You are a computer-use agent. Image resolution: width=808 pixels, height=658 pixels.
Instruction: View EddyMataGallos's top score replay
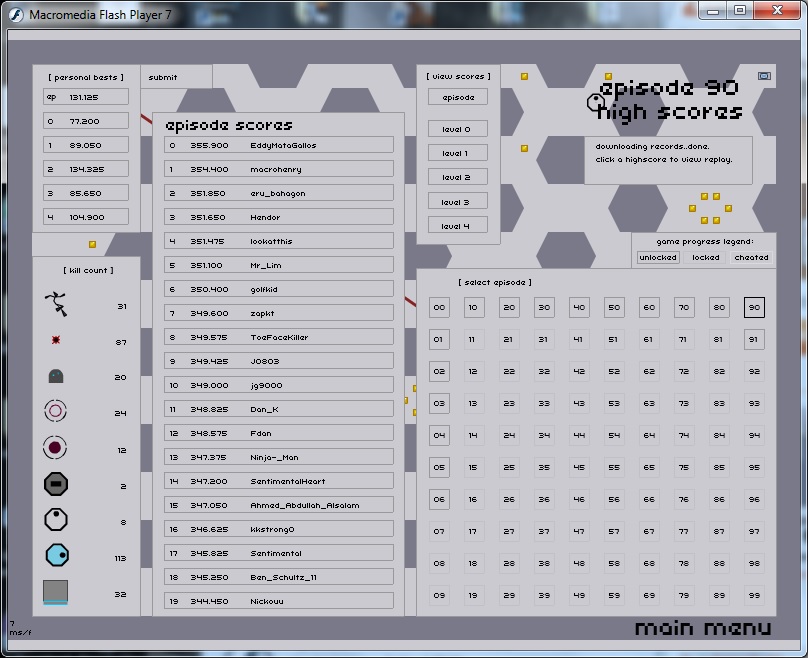point(279,145)
